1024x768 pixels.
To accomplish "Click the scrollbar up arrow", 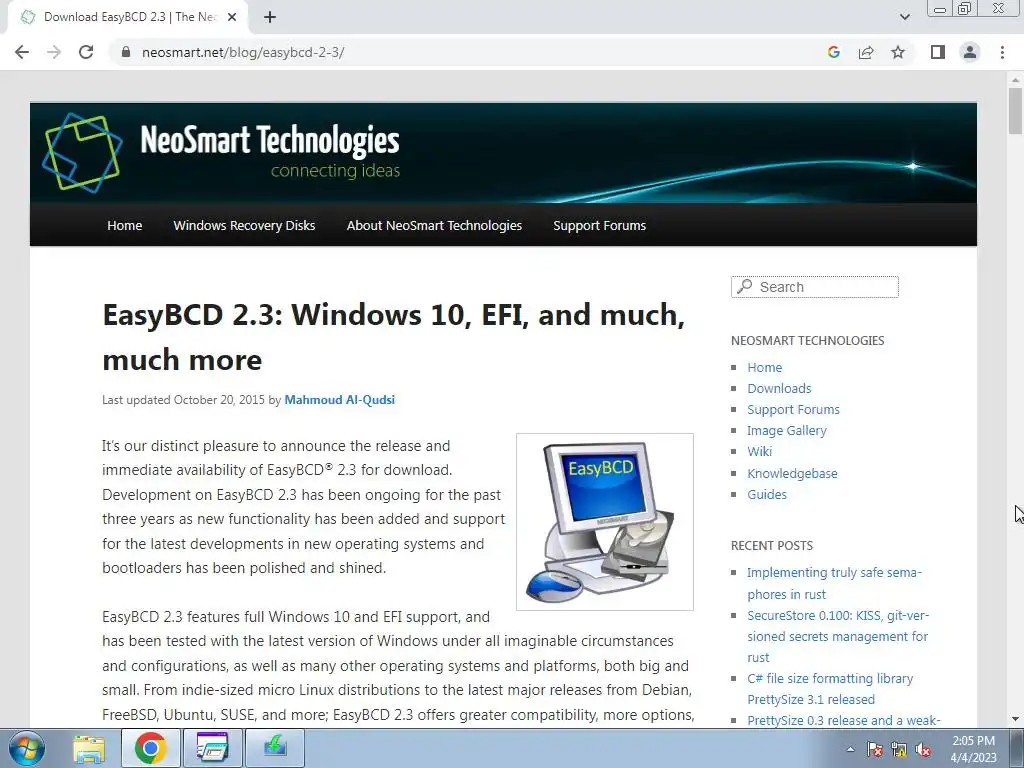I will pyautogui.click(x=1015, y=80).
